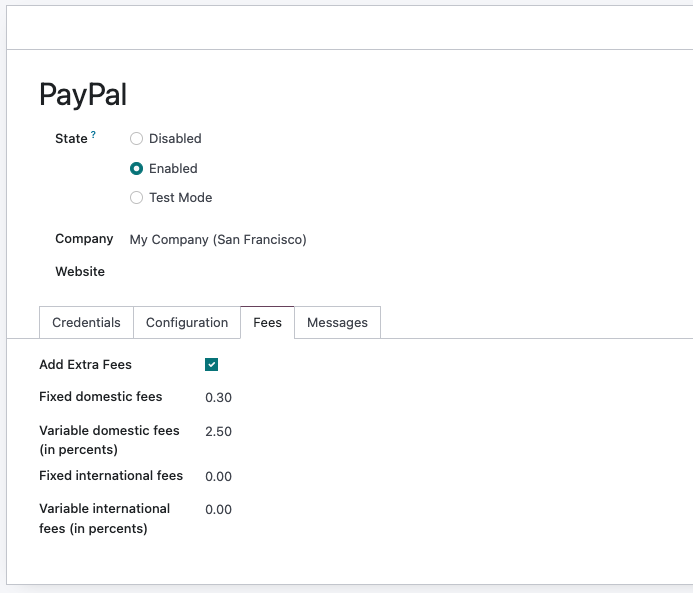Uncheck the Add Extra Fees checkbox
This screenshot has height=593, width=693.
pyautogui.click(x=211, y=365)
